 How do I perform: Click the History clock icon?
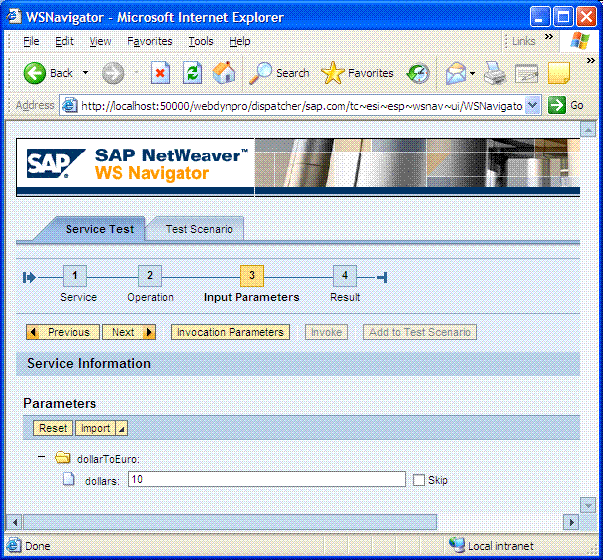click(x=418, y=73)
